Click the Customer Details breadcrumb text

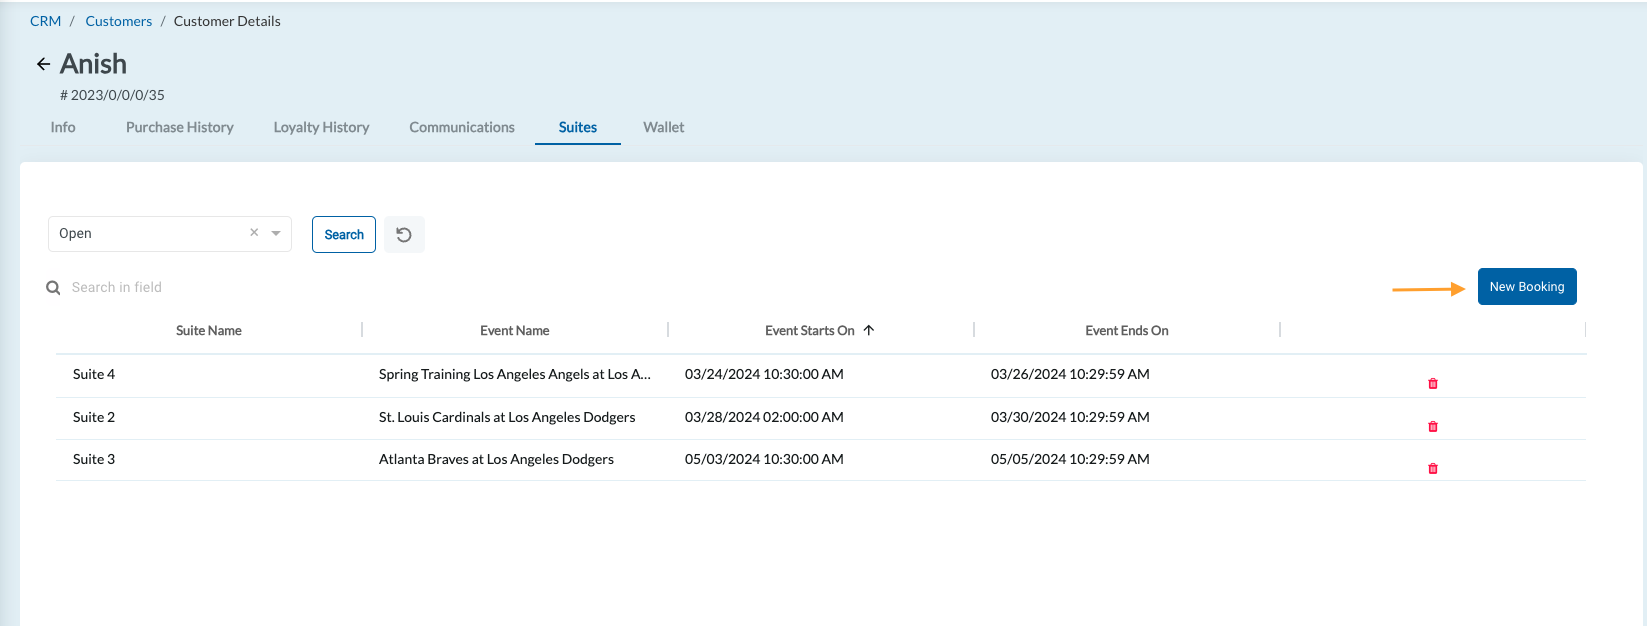point(227,21)
